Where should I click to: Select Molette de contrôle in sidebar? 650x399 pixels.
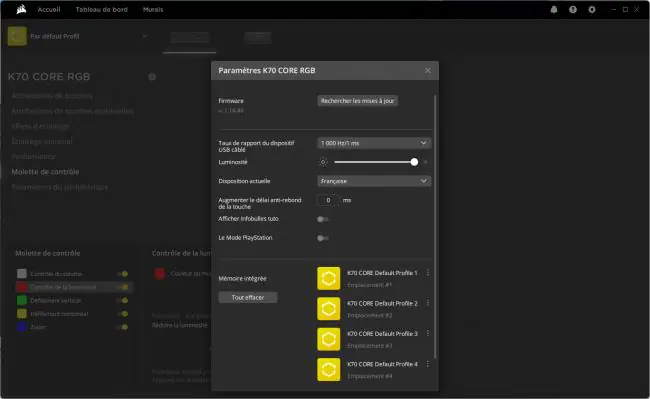[x=45, y=172]
